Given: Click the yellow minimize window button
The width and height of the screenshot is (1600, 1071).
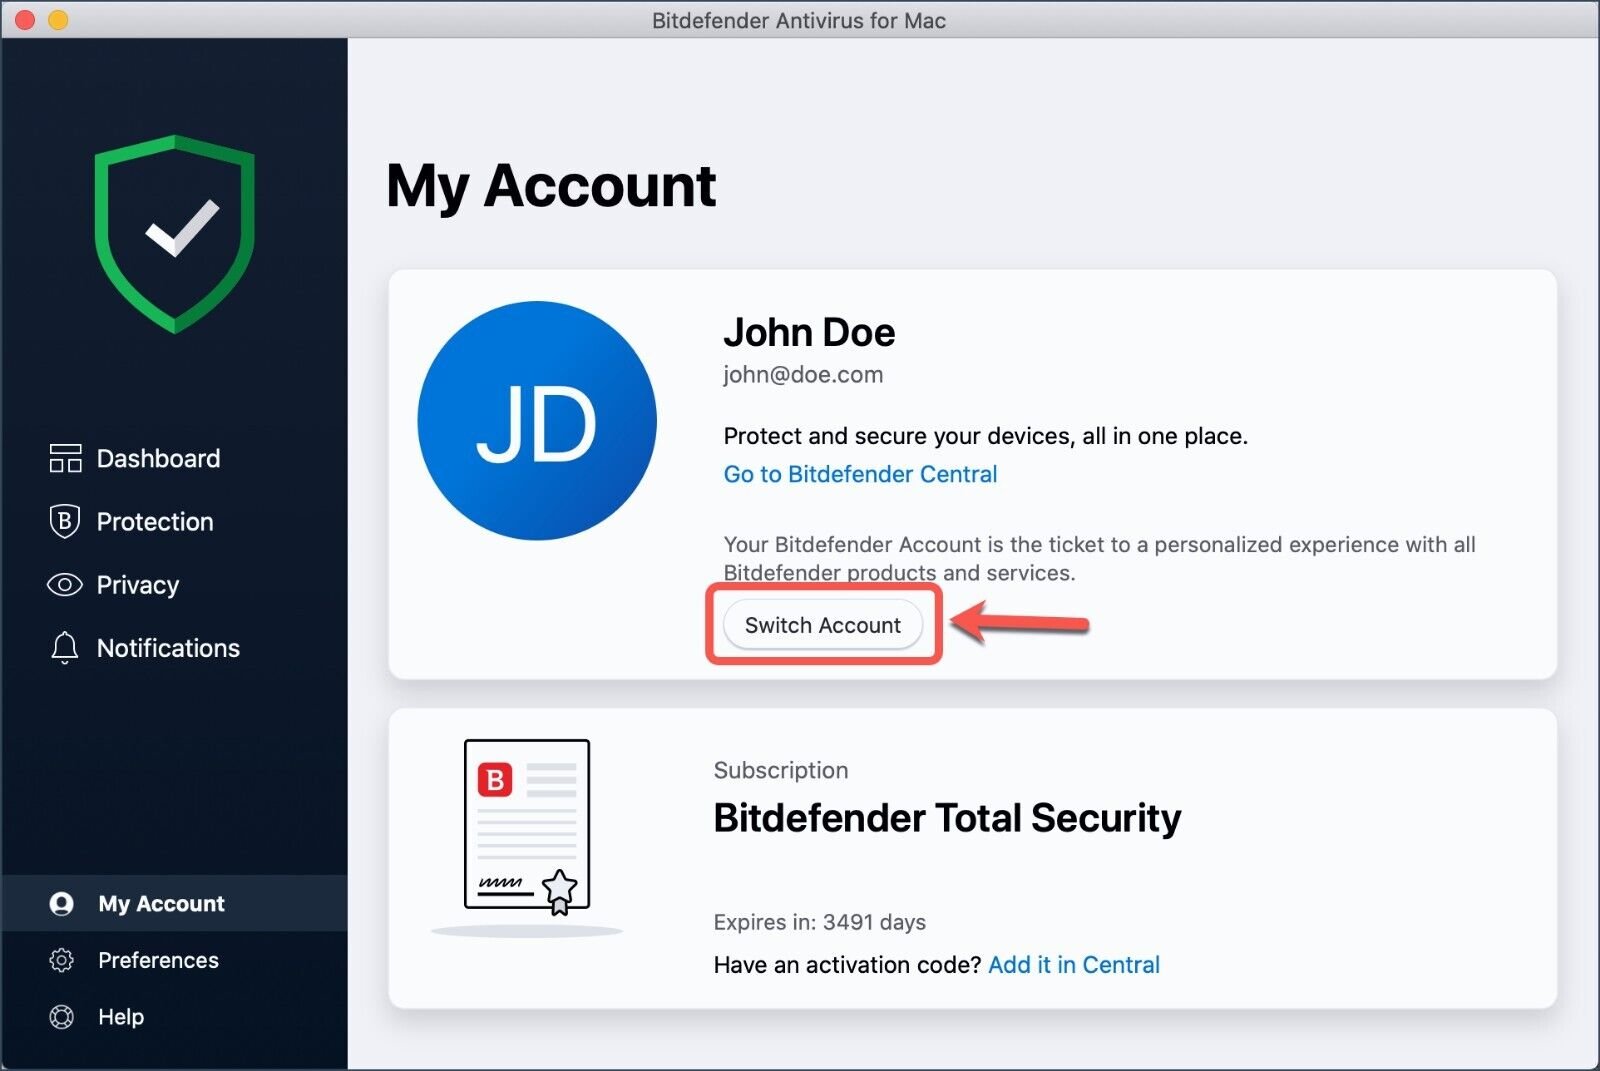Looking at the screenshot, I should (58, 20).
